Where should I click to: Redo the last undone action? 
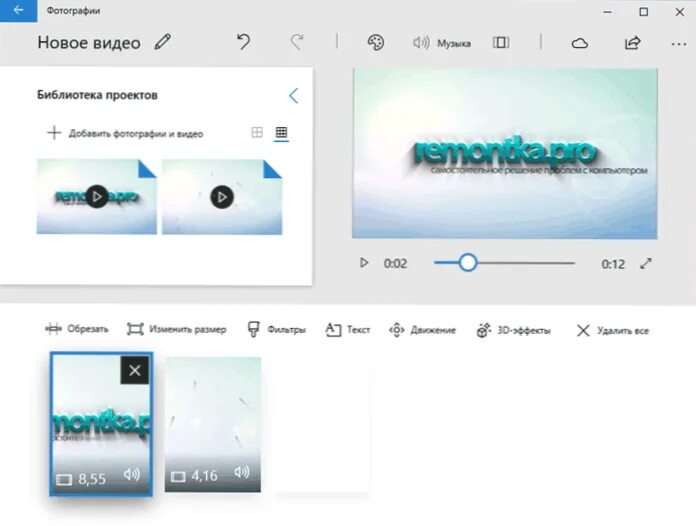297,43
